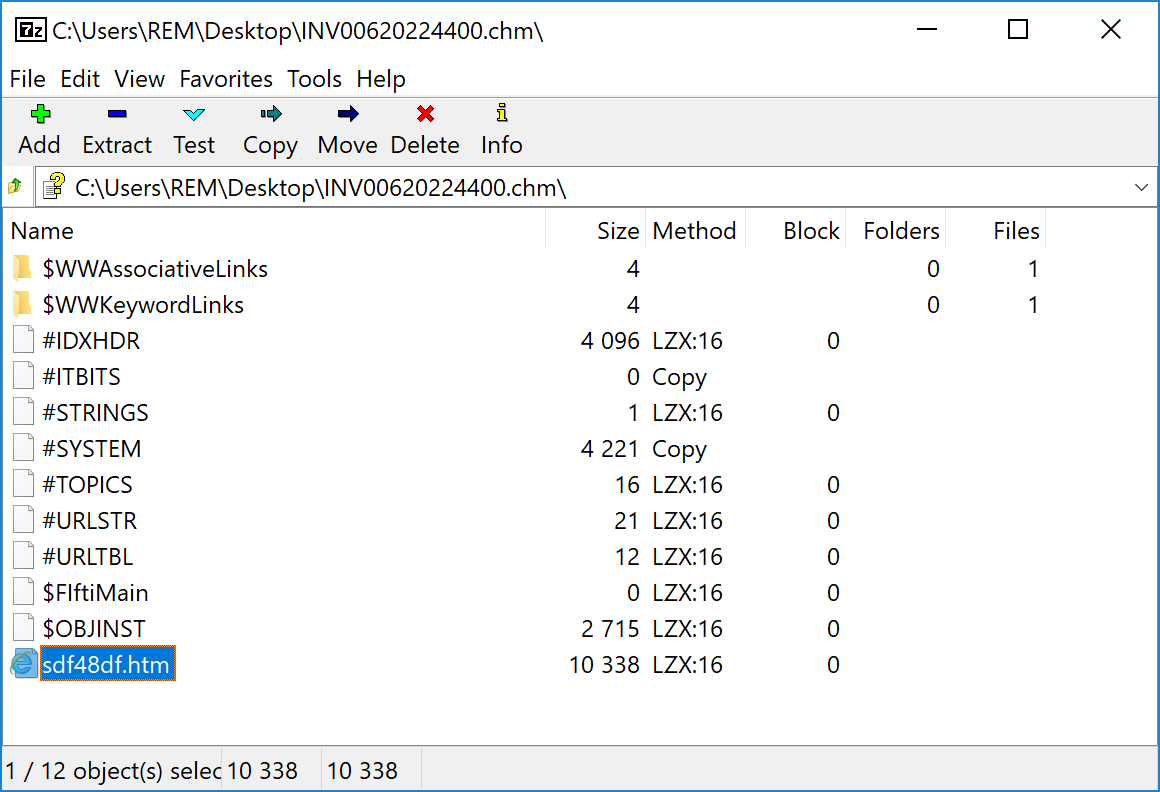The width and height of the screenshot is (1160, 792).
Task: Expand the address path dropdown
Action: (x=1141, y=187)
